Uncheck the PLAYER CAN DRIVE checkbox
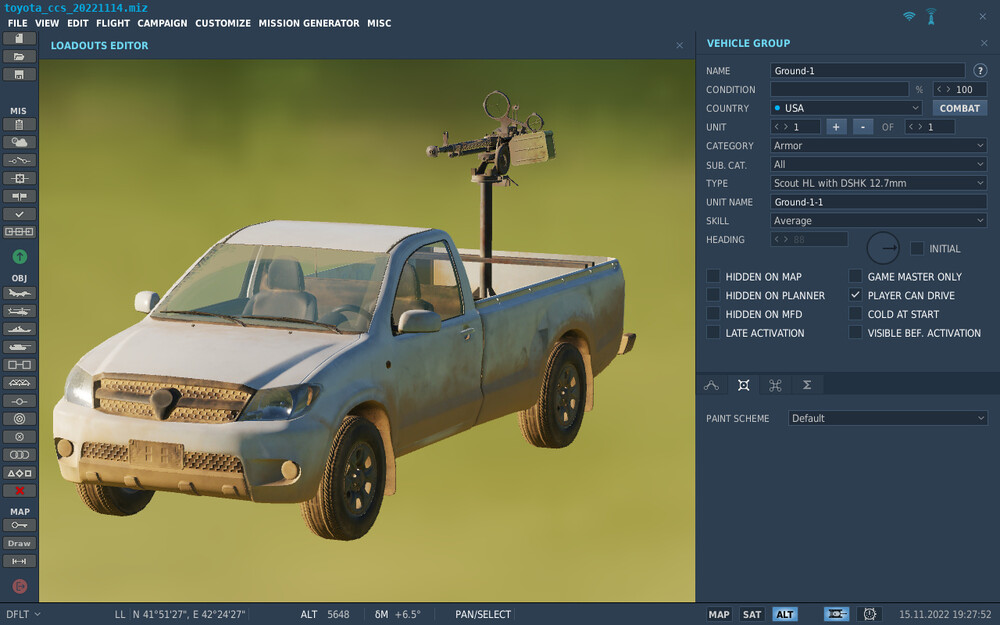1000x625 pixels. coord(855,296)
